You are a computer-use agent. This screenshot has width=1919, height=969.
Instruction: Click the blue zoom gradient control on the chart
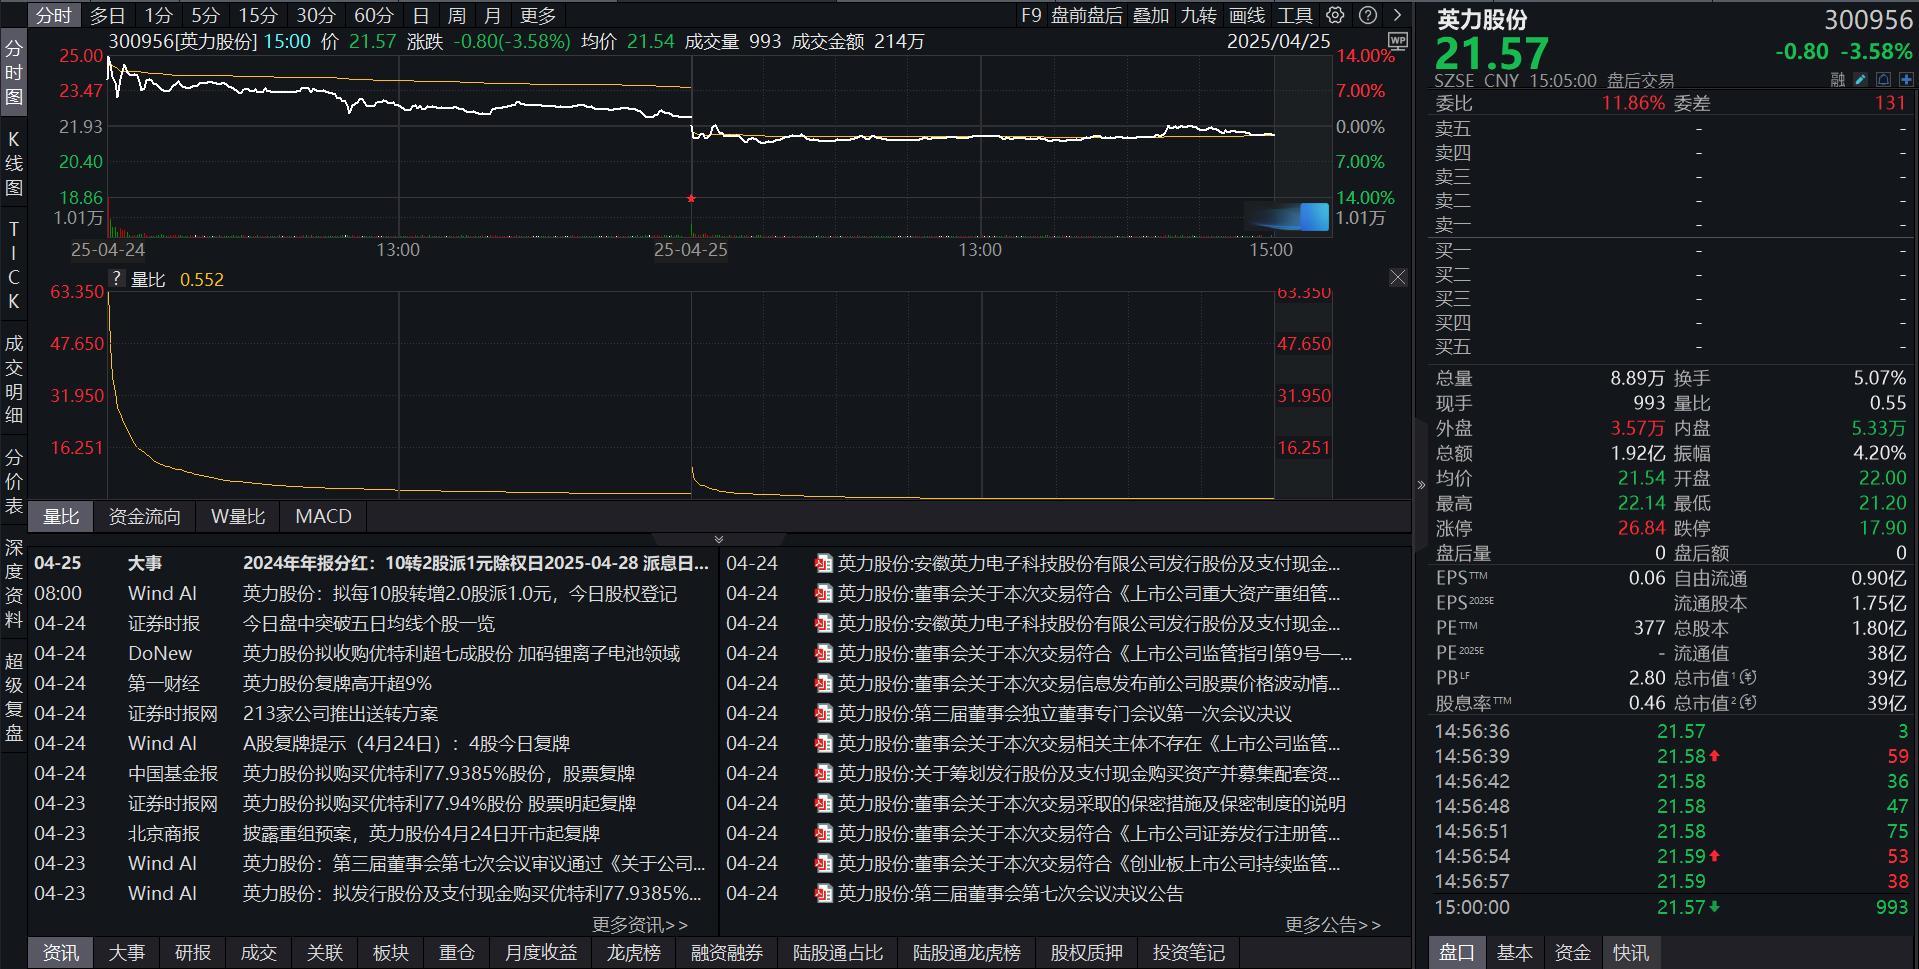(1288, 216)
